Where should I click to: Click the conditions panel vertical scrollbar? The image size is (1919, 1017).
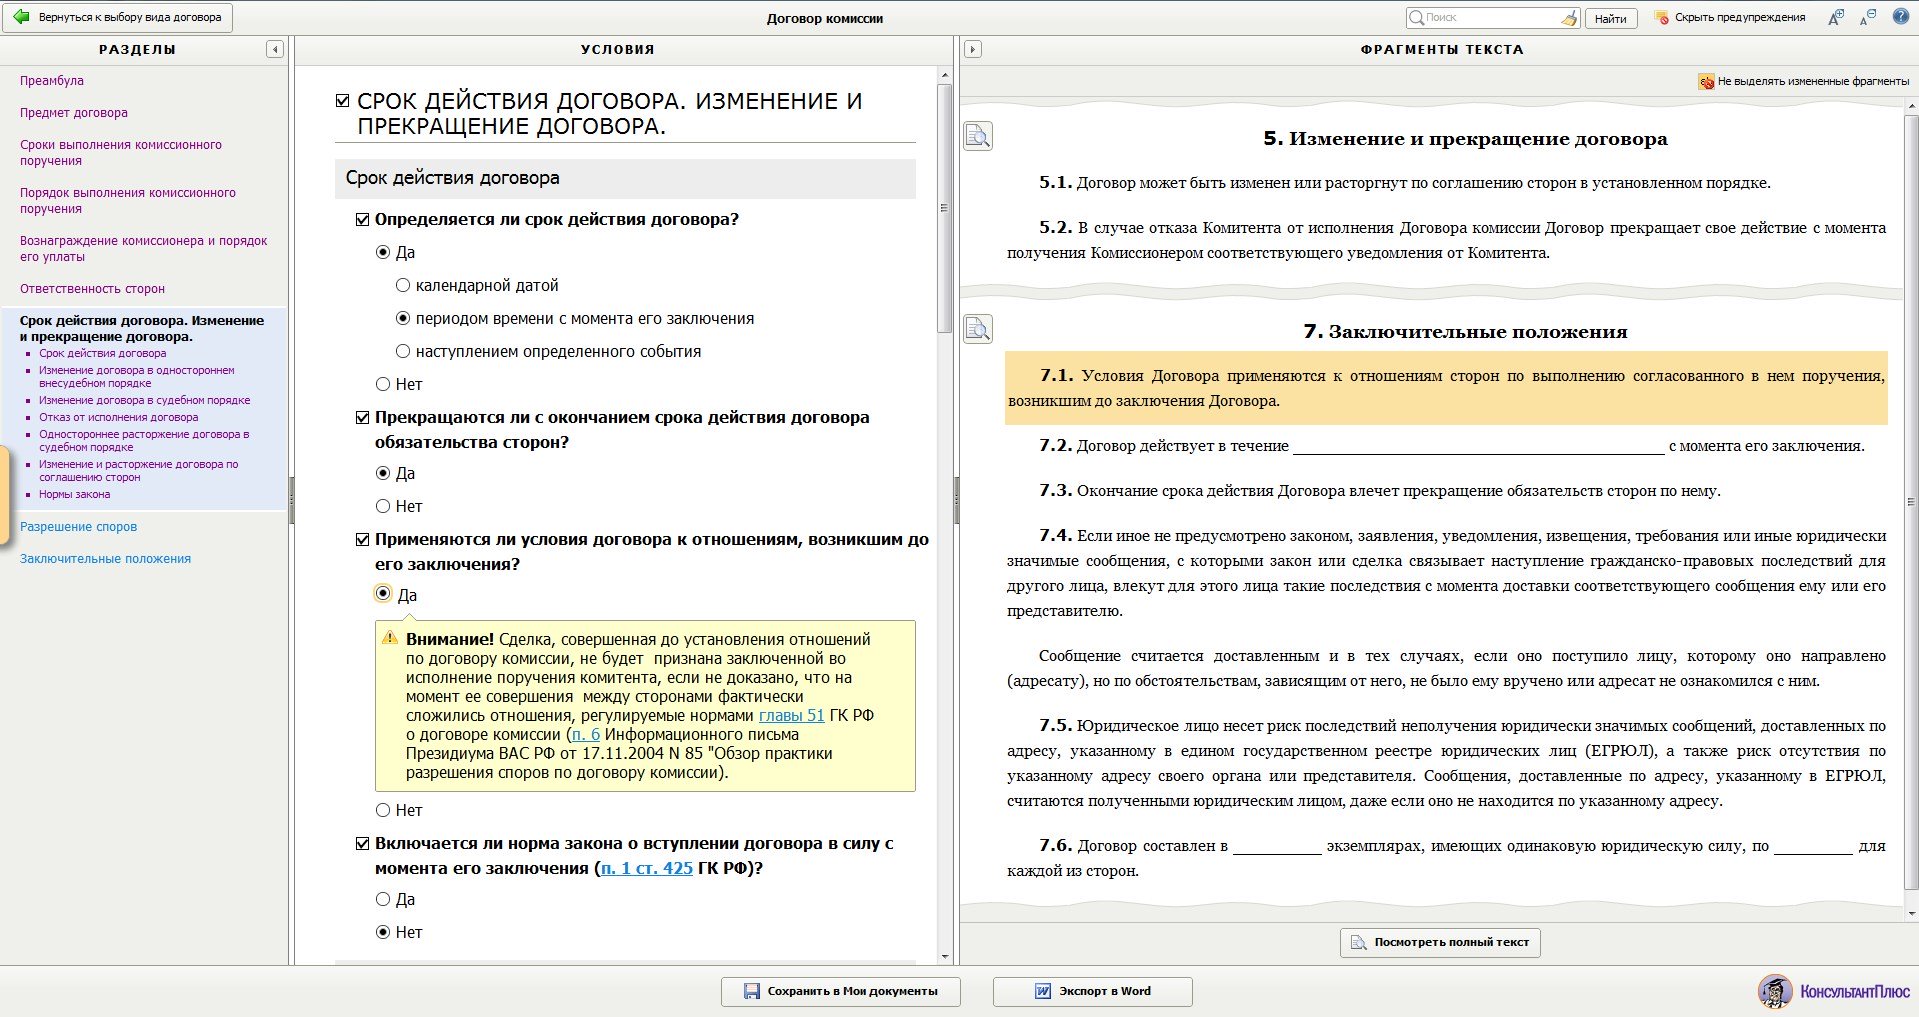coord(945,209)
